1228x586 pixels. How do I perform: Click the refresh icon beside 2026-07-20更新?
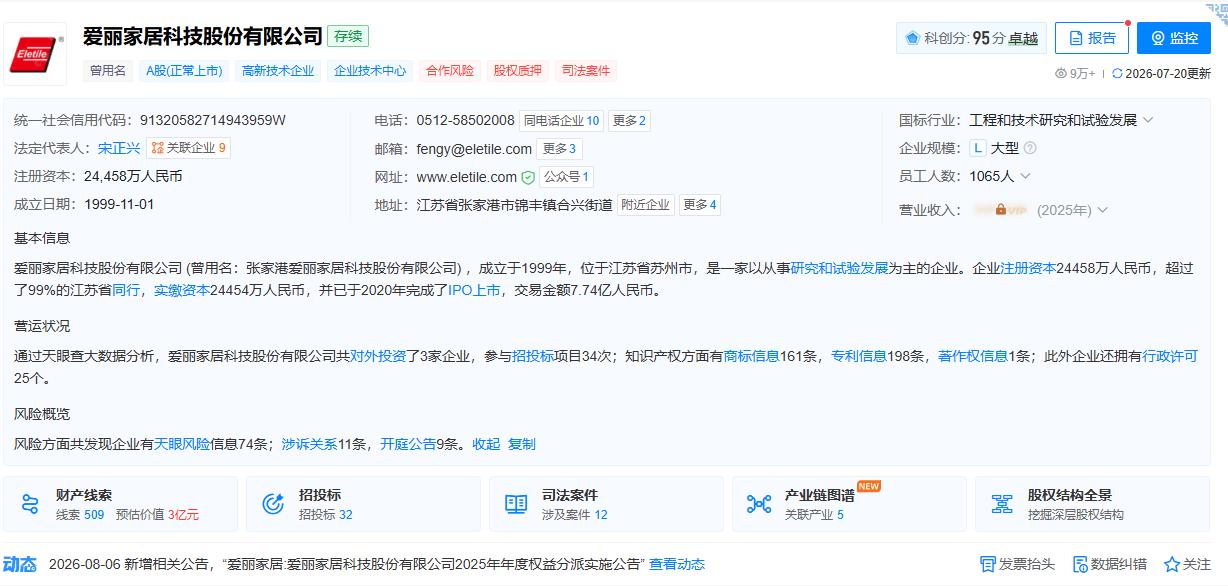pyautogui.click(x=1117, y=73)
